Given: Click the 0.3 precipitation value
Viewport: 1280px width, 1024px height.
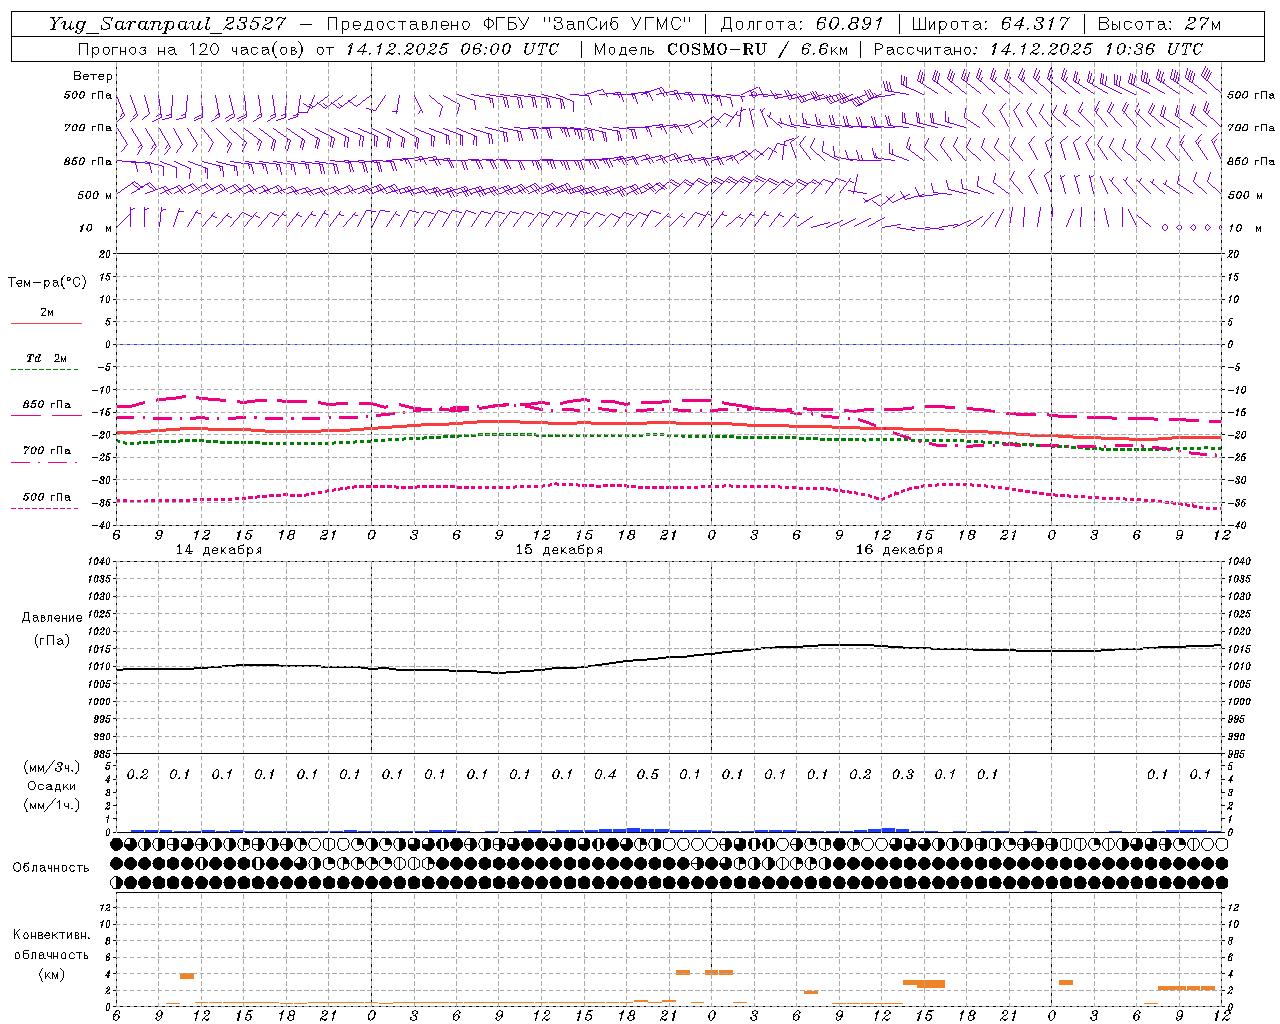Looking at the screenshot, I should [903, 775].
